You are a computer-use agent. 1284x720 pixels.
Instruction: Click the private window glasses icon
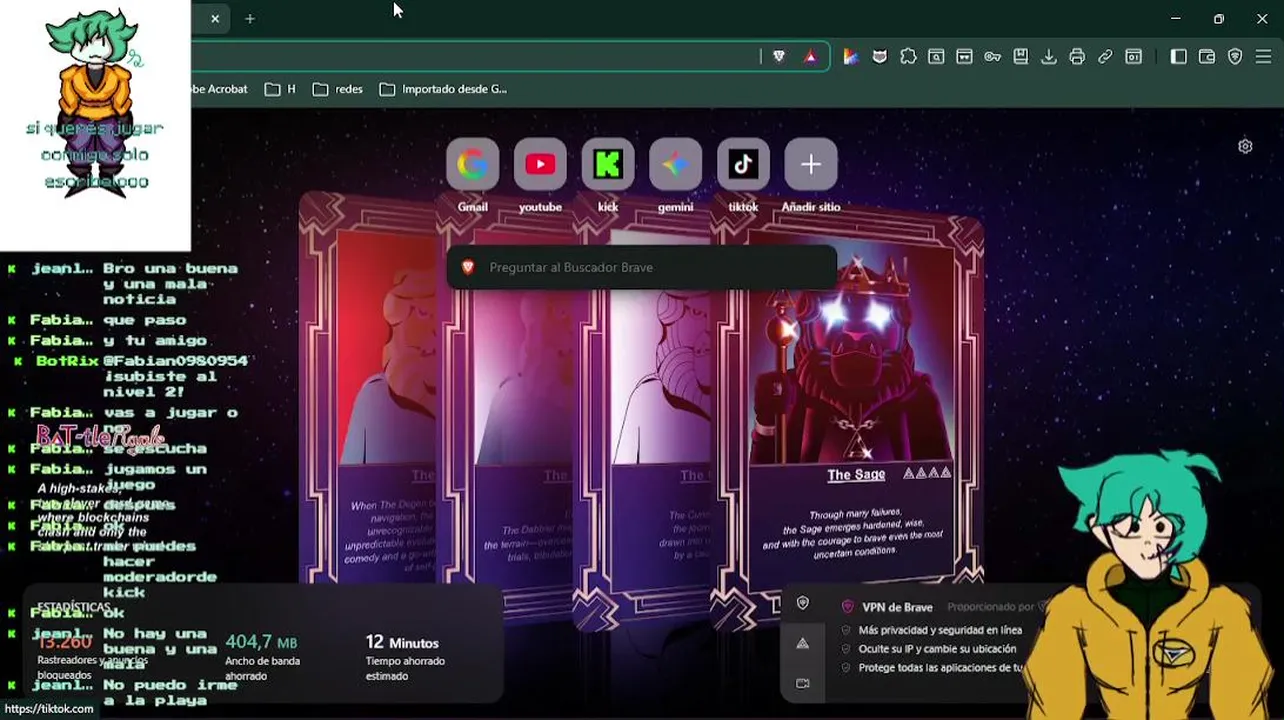964,57
